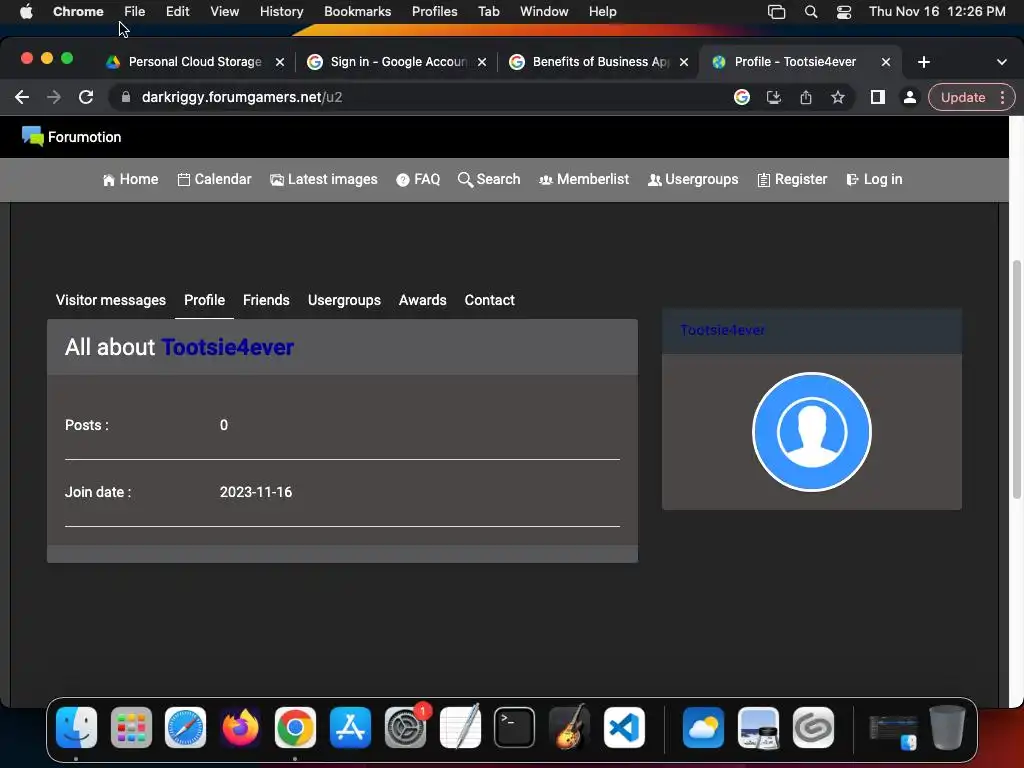
Task: Open Trash in the Dock
Action: tap(947, 727)
